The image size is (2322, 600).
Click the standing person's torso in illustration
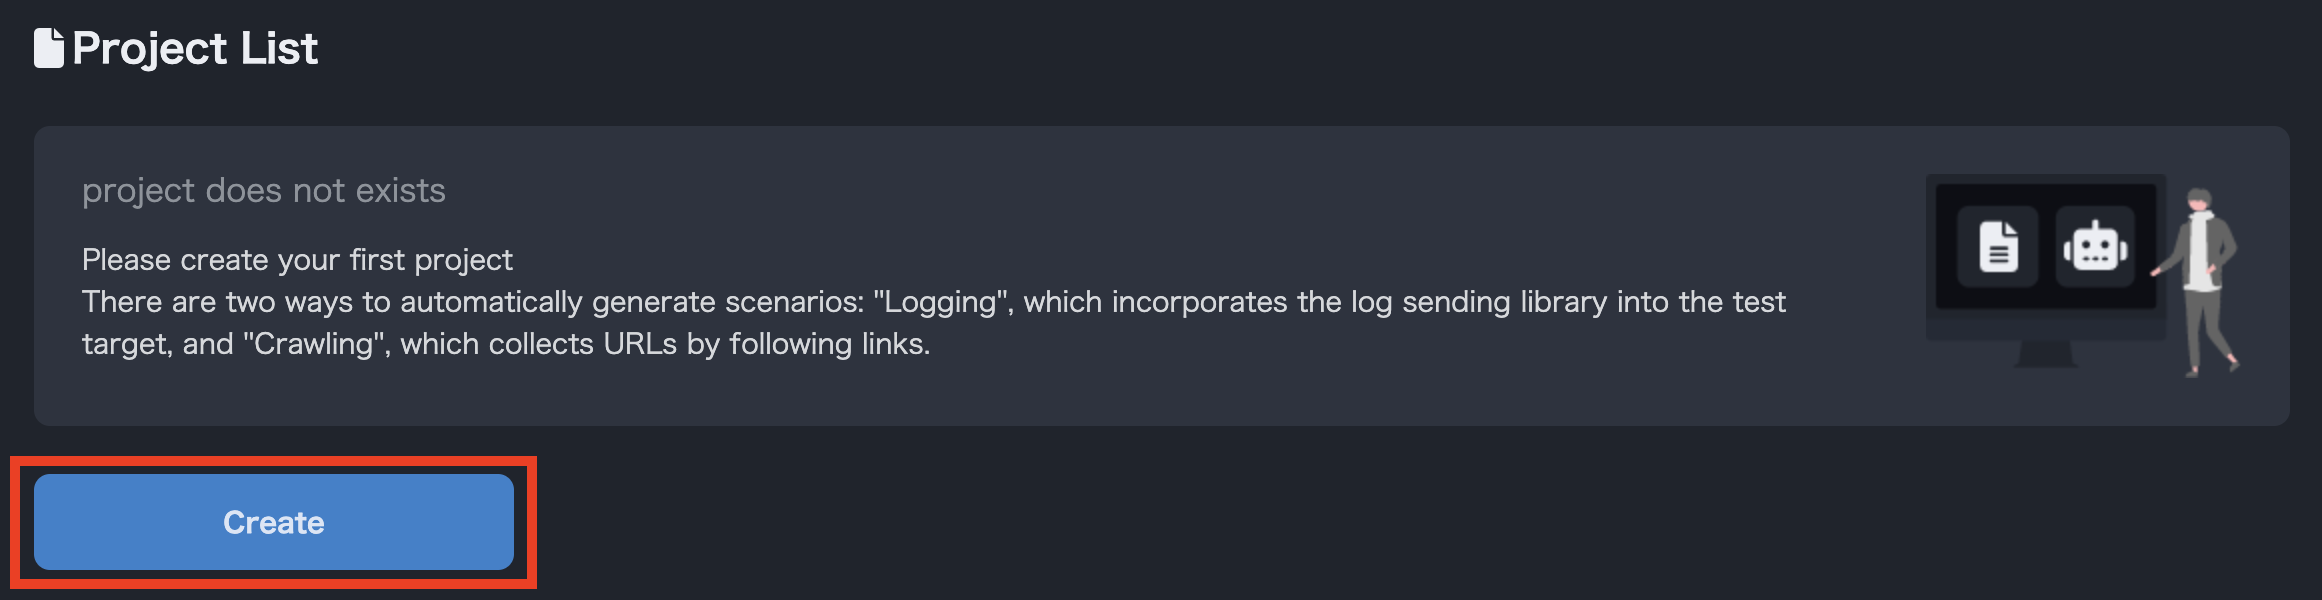pos(2199,250)
